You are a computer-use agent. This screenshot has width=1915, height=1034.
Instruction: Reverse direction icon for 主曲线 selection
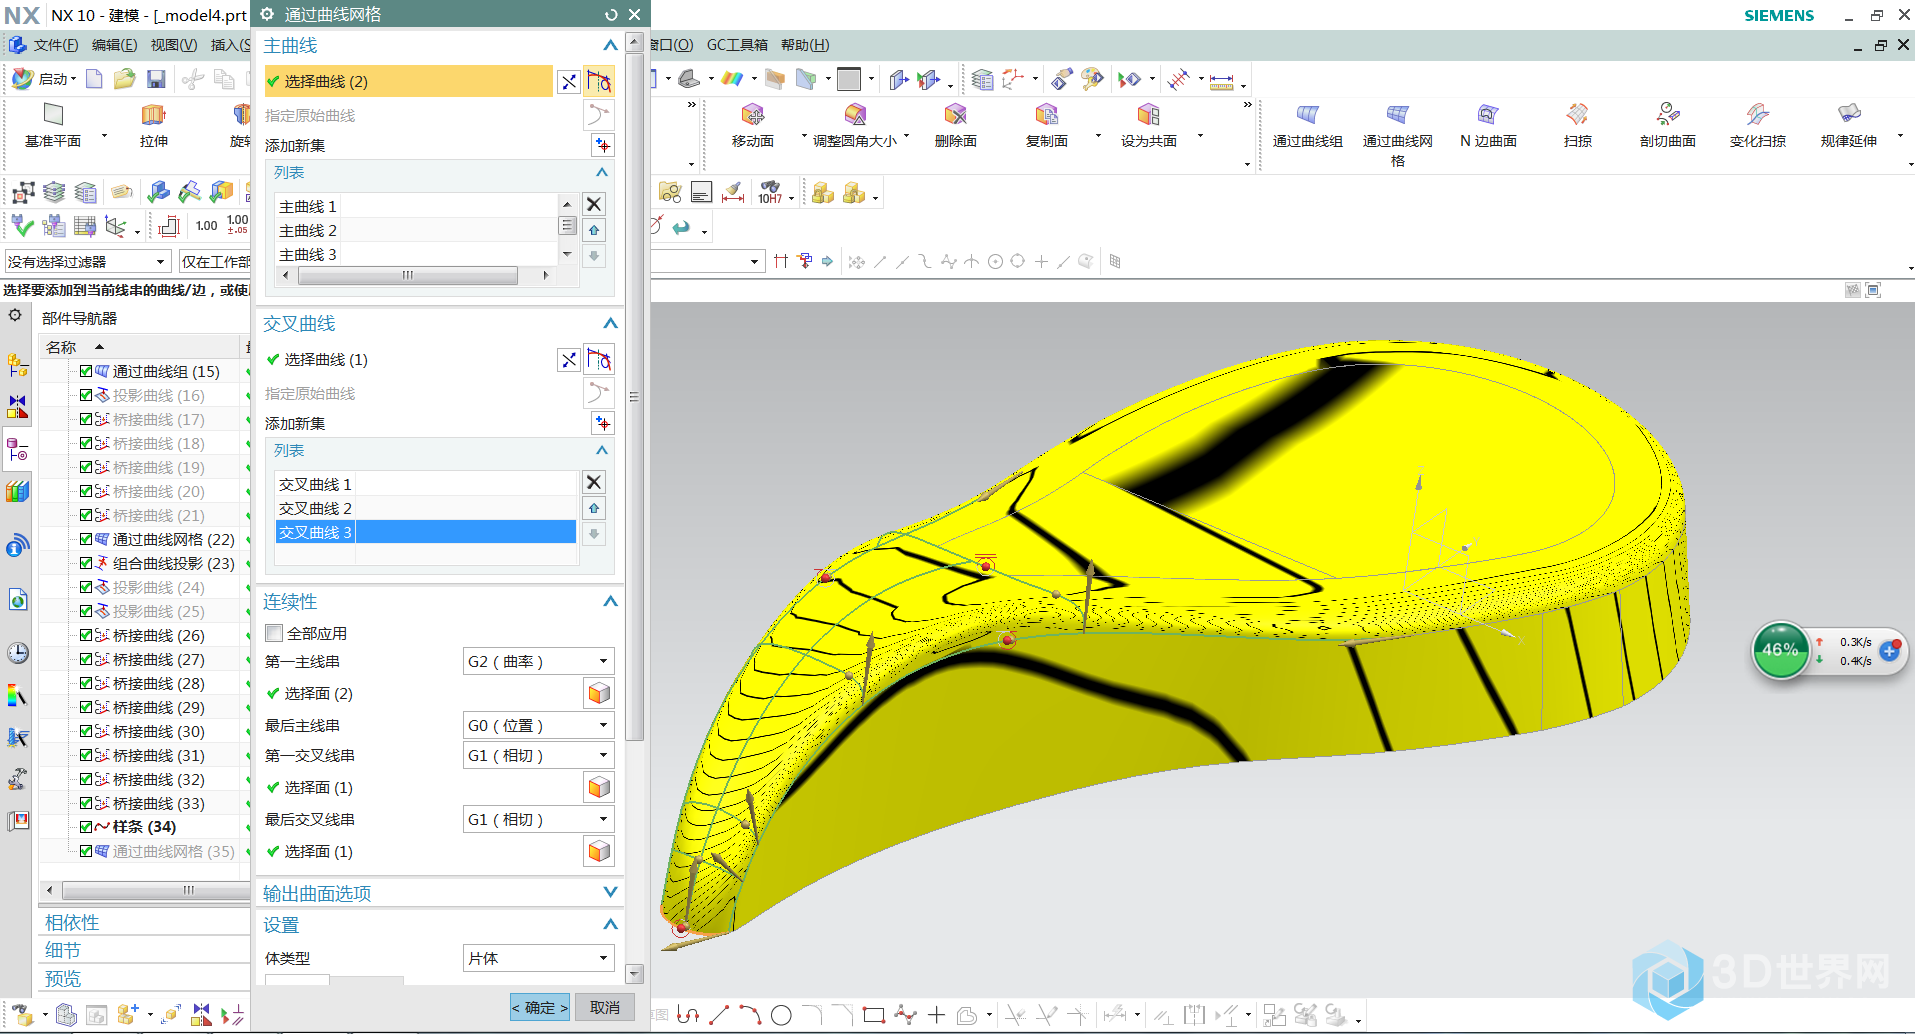[x=568, y=82]
